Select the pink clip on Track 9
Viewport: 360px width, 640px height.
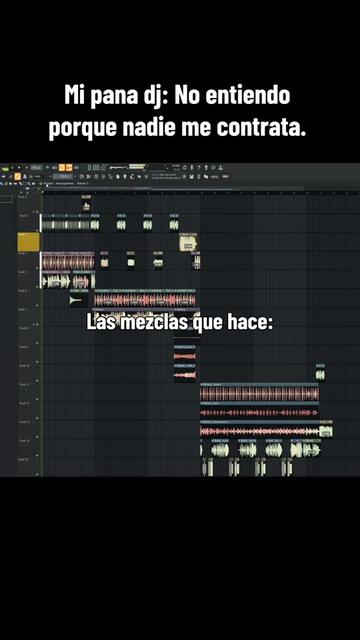185,354
